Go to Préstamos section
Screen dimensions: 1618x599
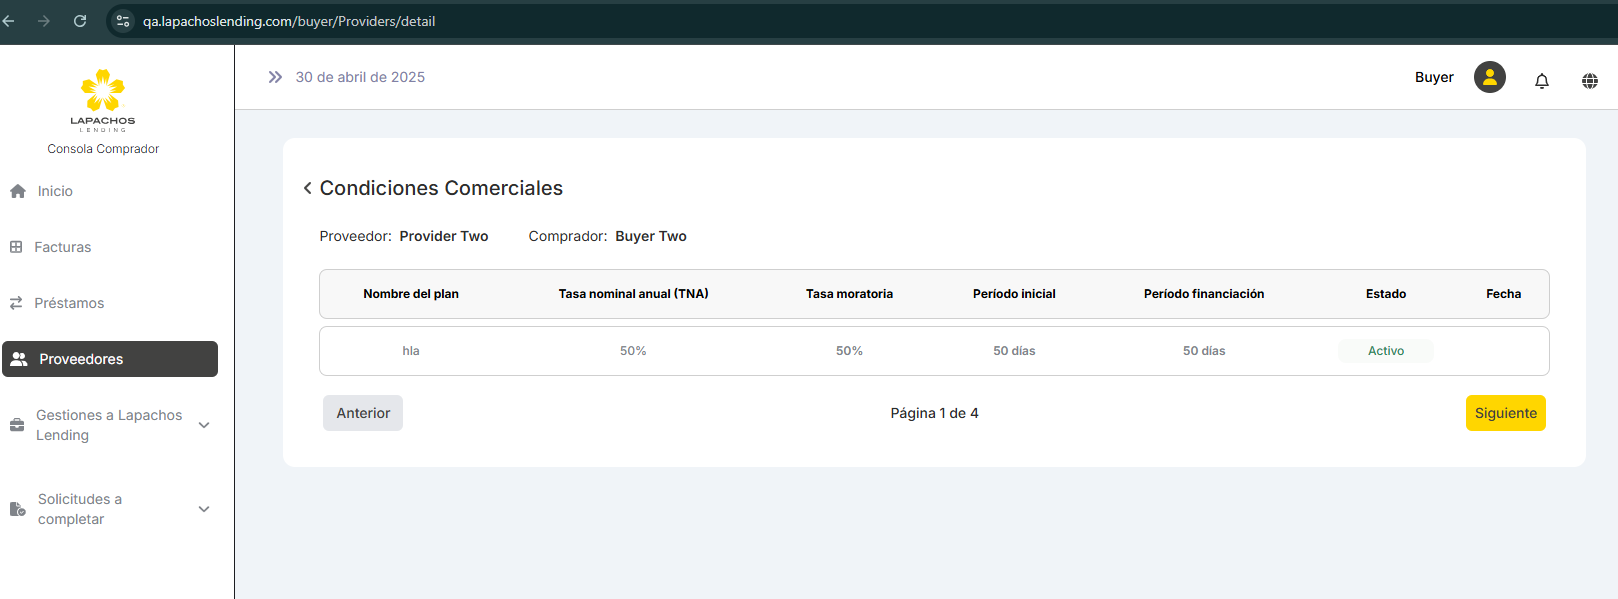(x=69, y=303)
